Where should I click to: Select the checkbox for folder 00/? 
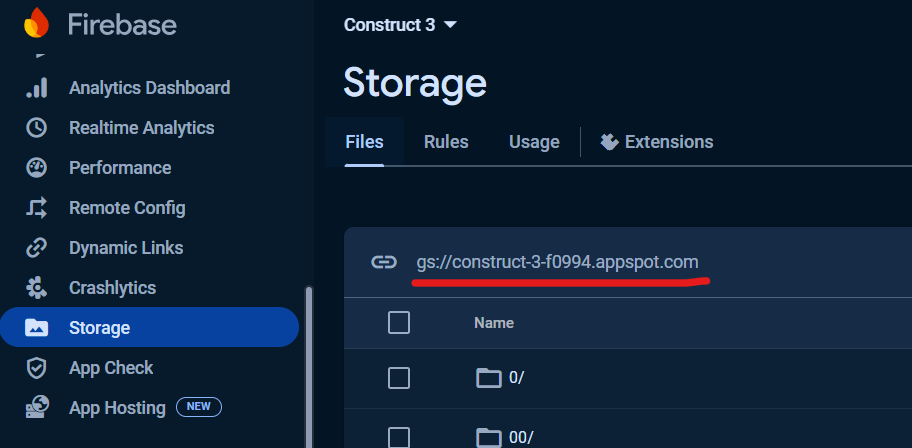pyautogui.click(x=399, y=437)
